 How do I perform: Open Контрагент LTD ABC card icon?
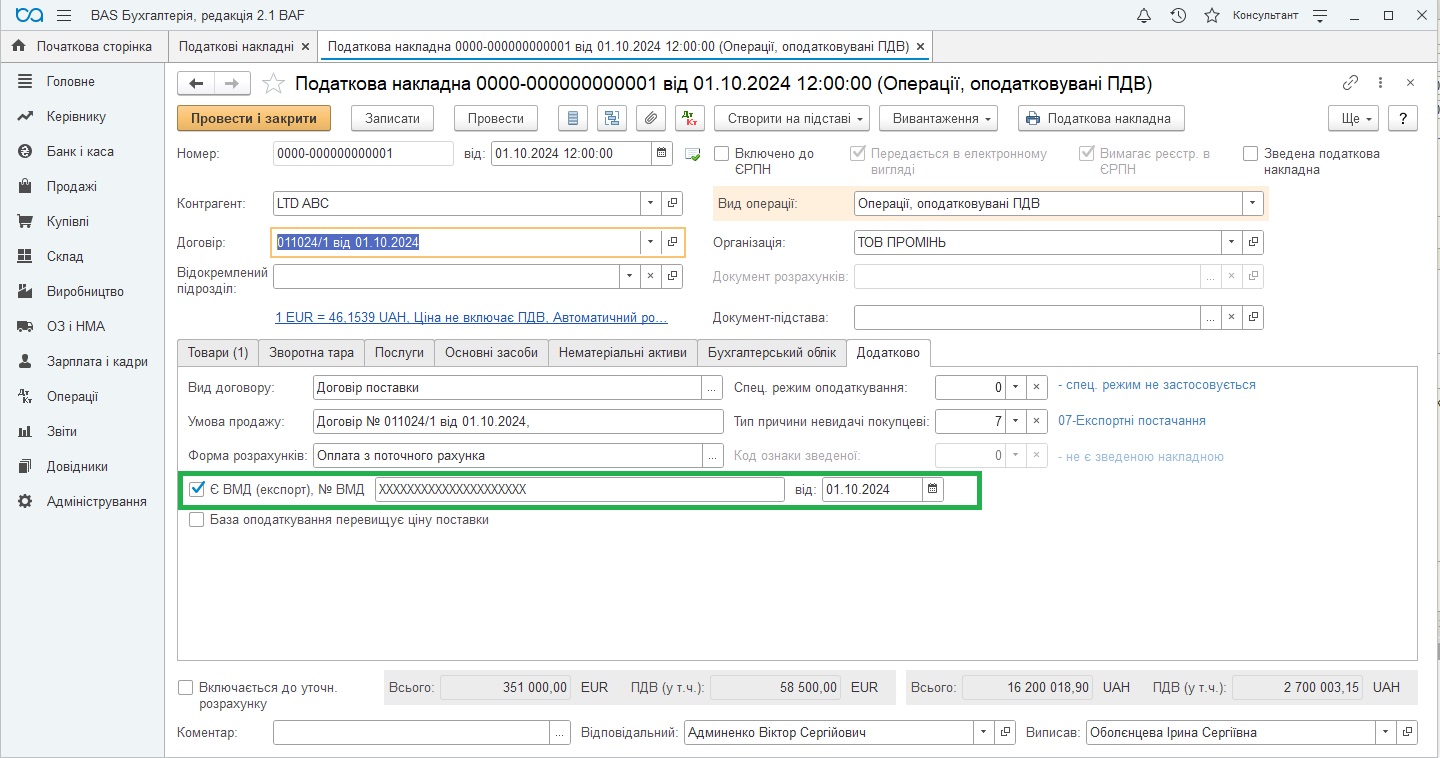673,203
